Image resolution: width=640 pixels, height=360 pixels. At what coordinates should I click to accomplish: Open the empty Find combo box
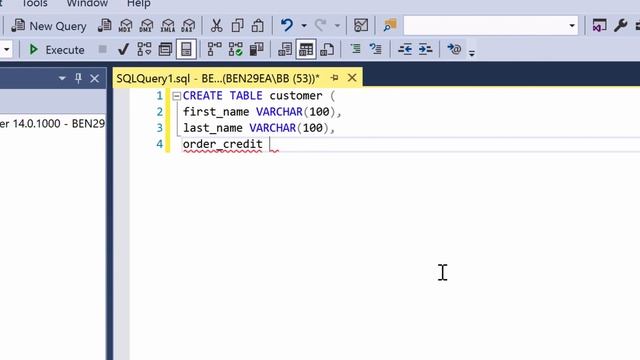(x=491, y=26)
